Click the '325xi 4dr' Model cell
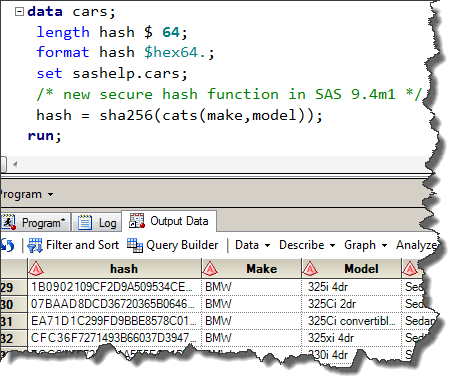This screenshot has height=389, width=462. (x=352, y=338)
